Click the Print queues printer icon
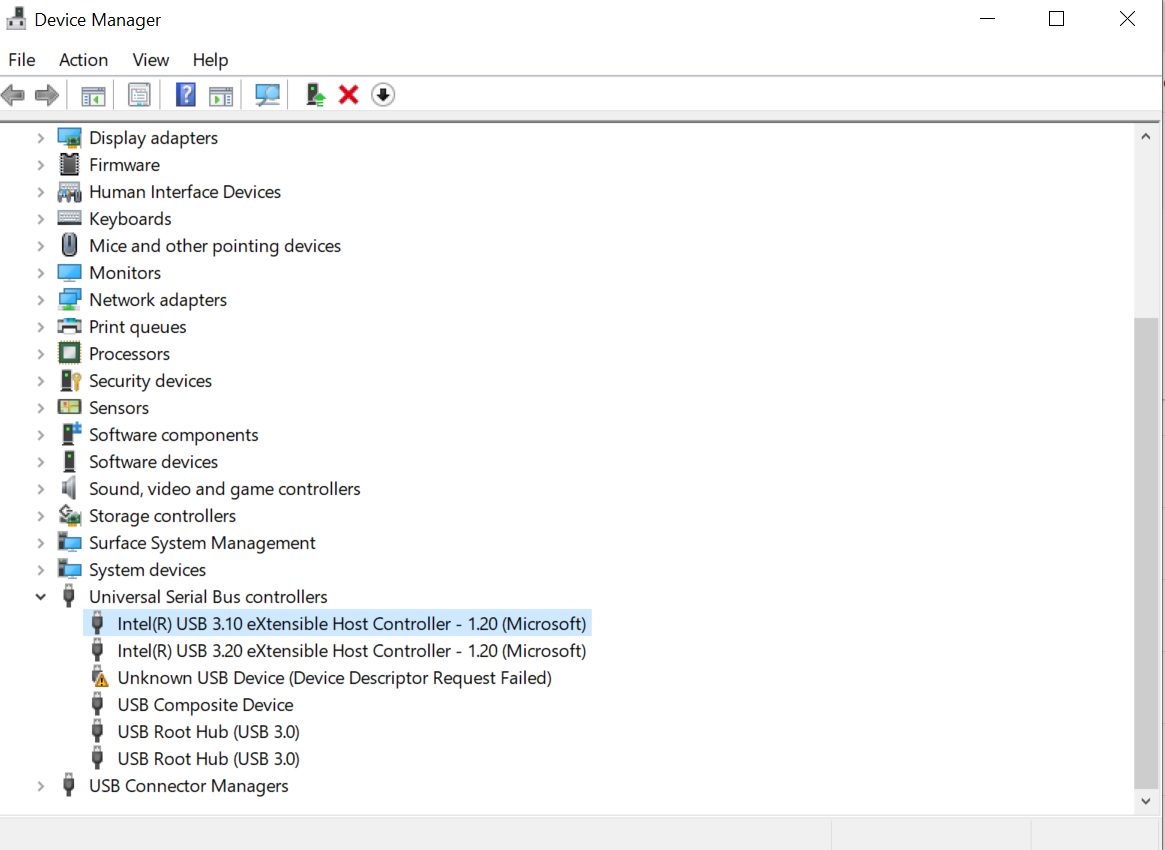Image resolution: width=1165 pixels, height=850 pixels. 69,326
